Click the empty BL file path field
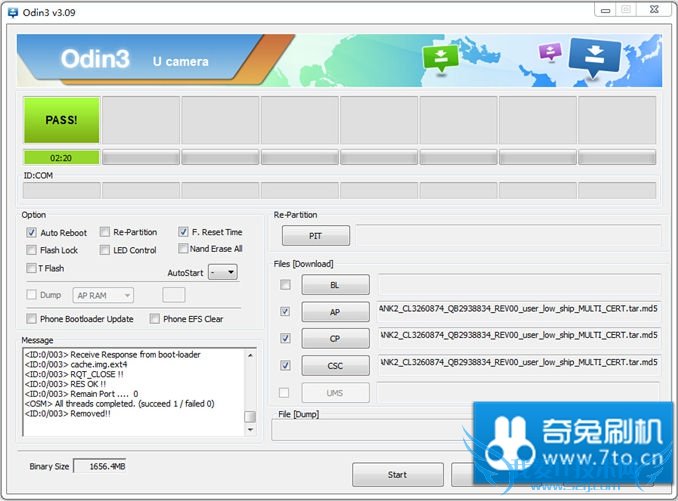This screenshot has width=678, height=501. click(x=519, y=285)
